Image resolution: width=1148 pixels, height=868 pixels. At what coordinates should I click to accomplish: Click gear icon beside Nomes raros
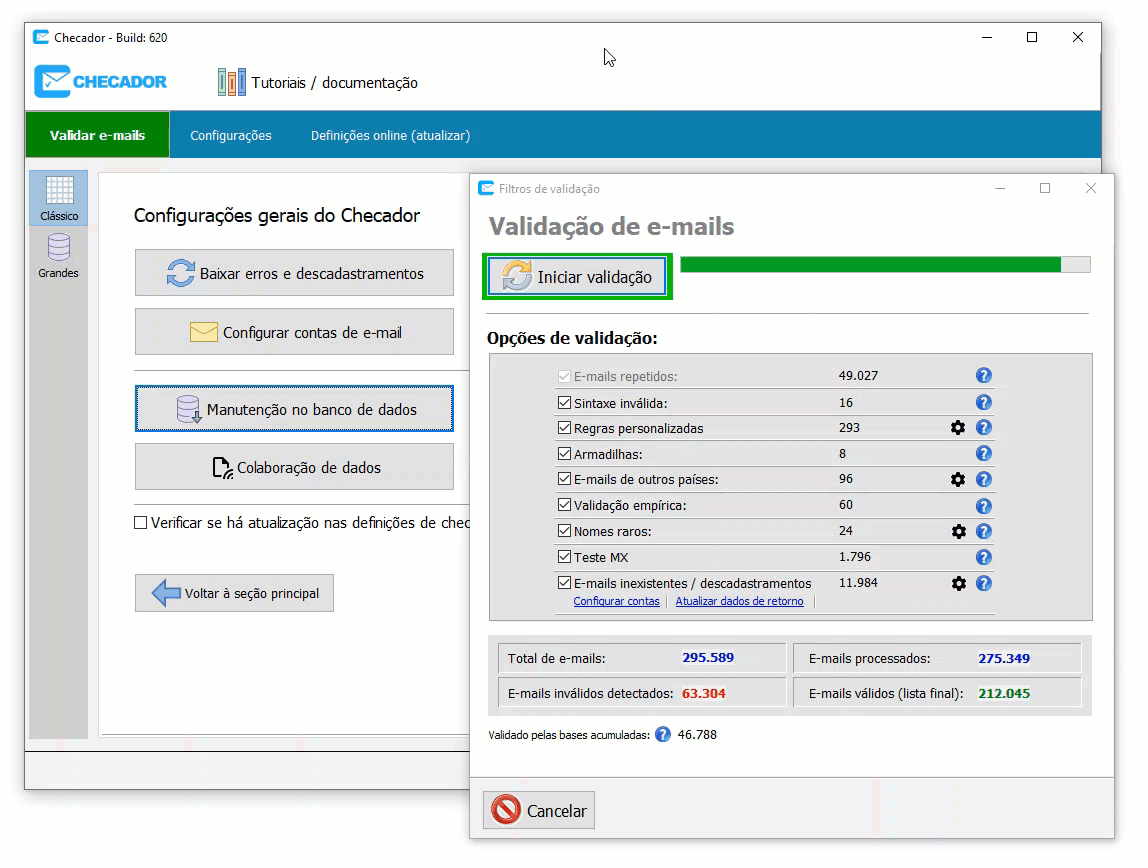(958, 532)
